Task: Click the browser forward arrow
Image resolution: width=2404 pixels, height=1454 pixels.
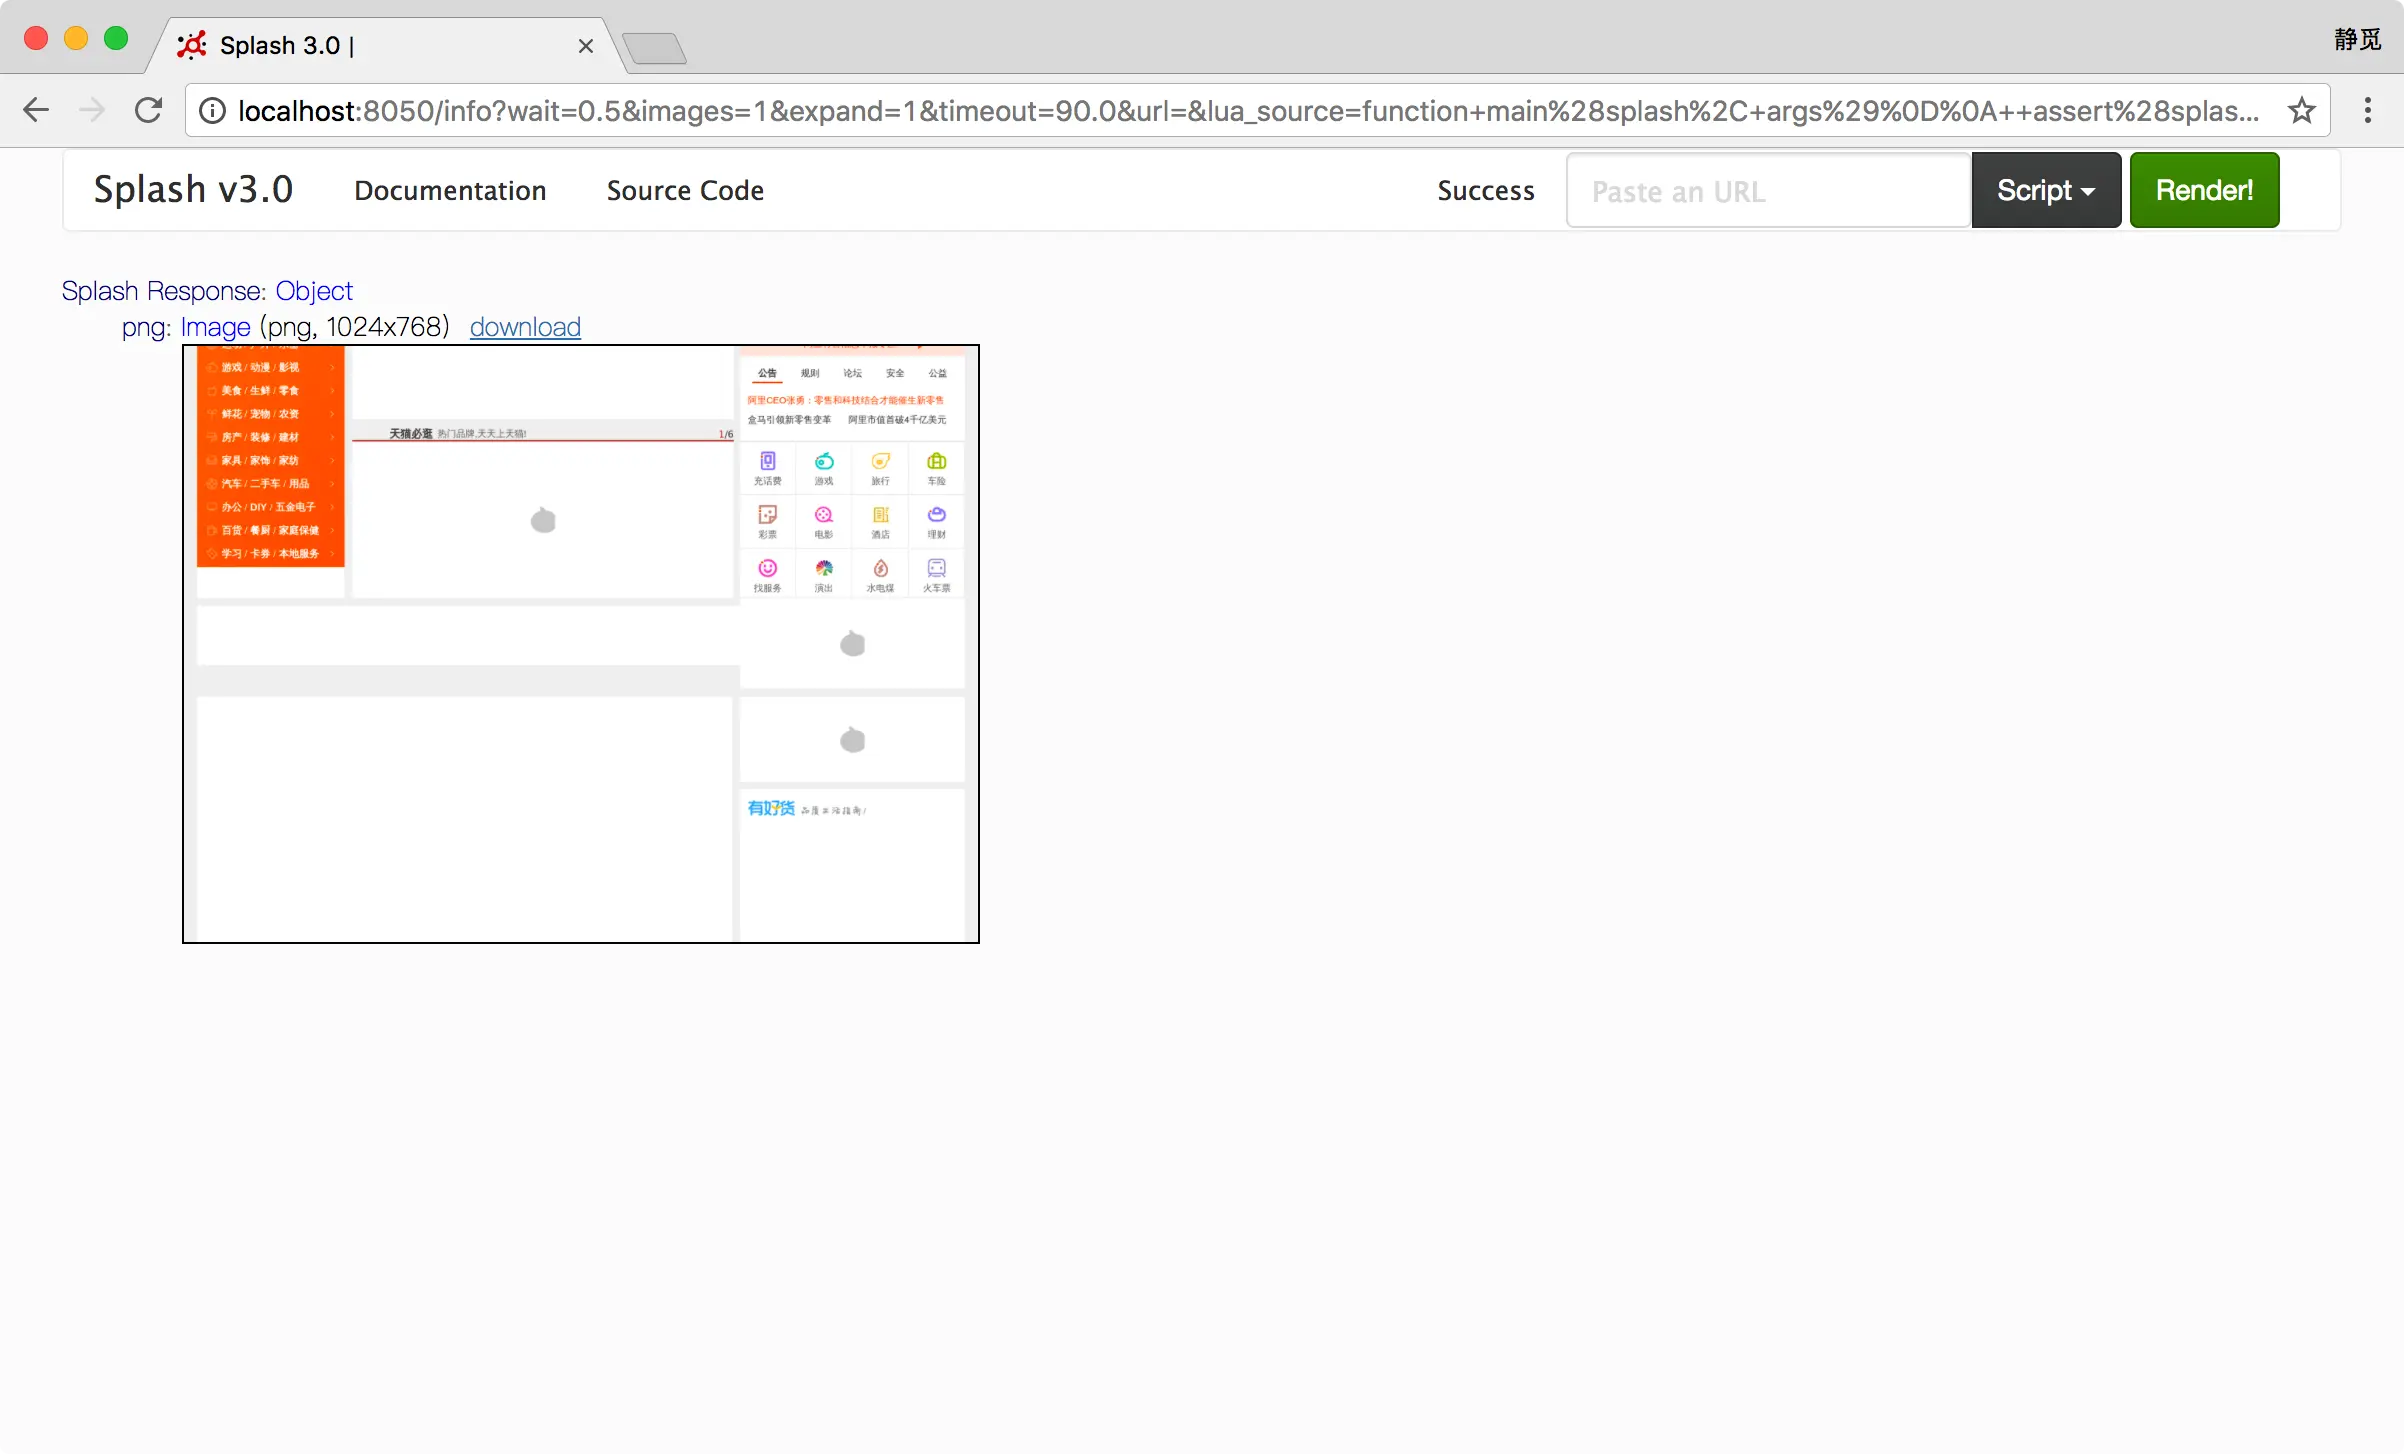Action: click(92, 110)
